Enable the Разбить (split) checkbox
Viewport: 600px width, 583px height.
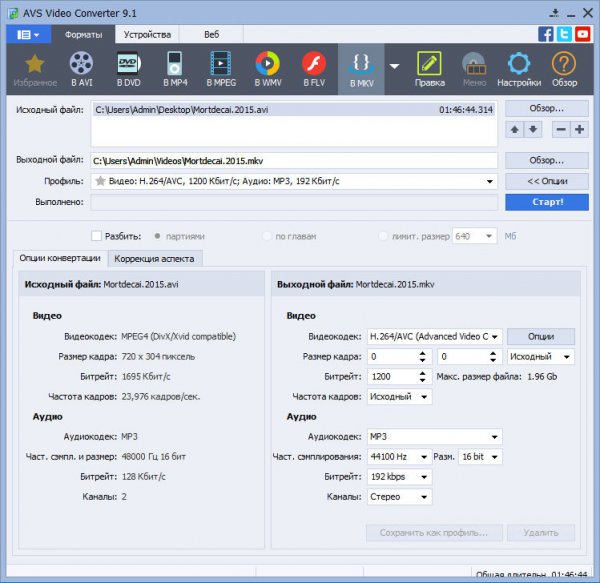coord(96,236)
